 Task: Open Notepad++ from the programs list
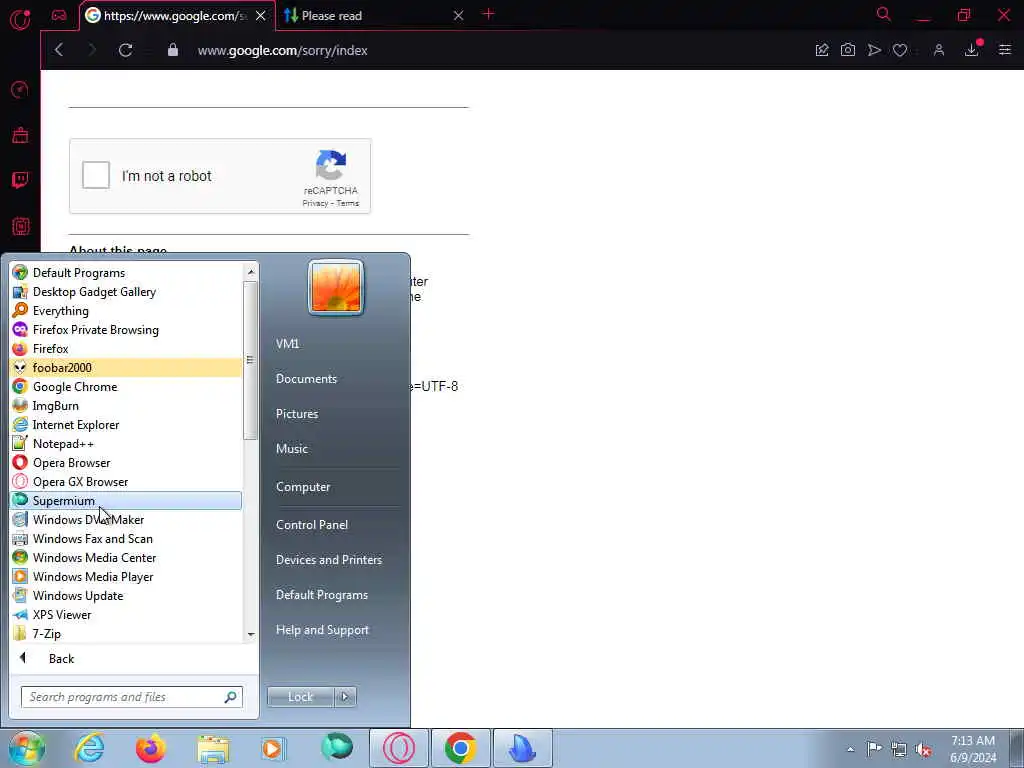pyautogui.click(x=126, y=444)
